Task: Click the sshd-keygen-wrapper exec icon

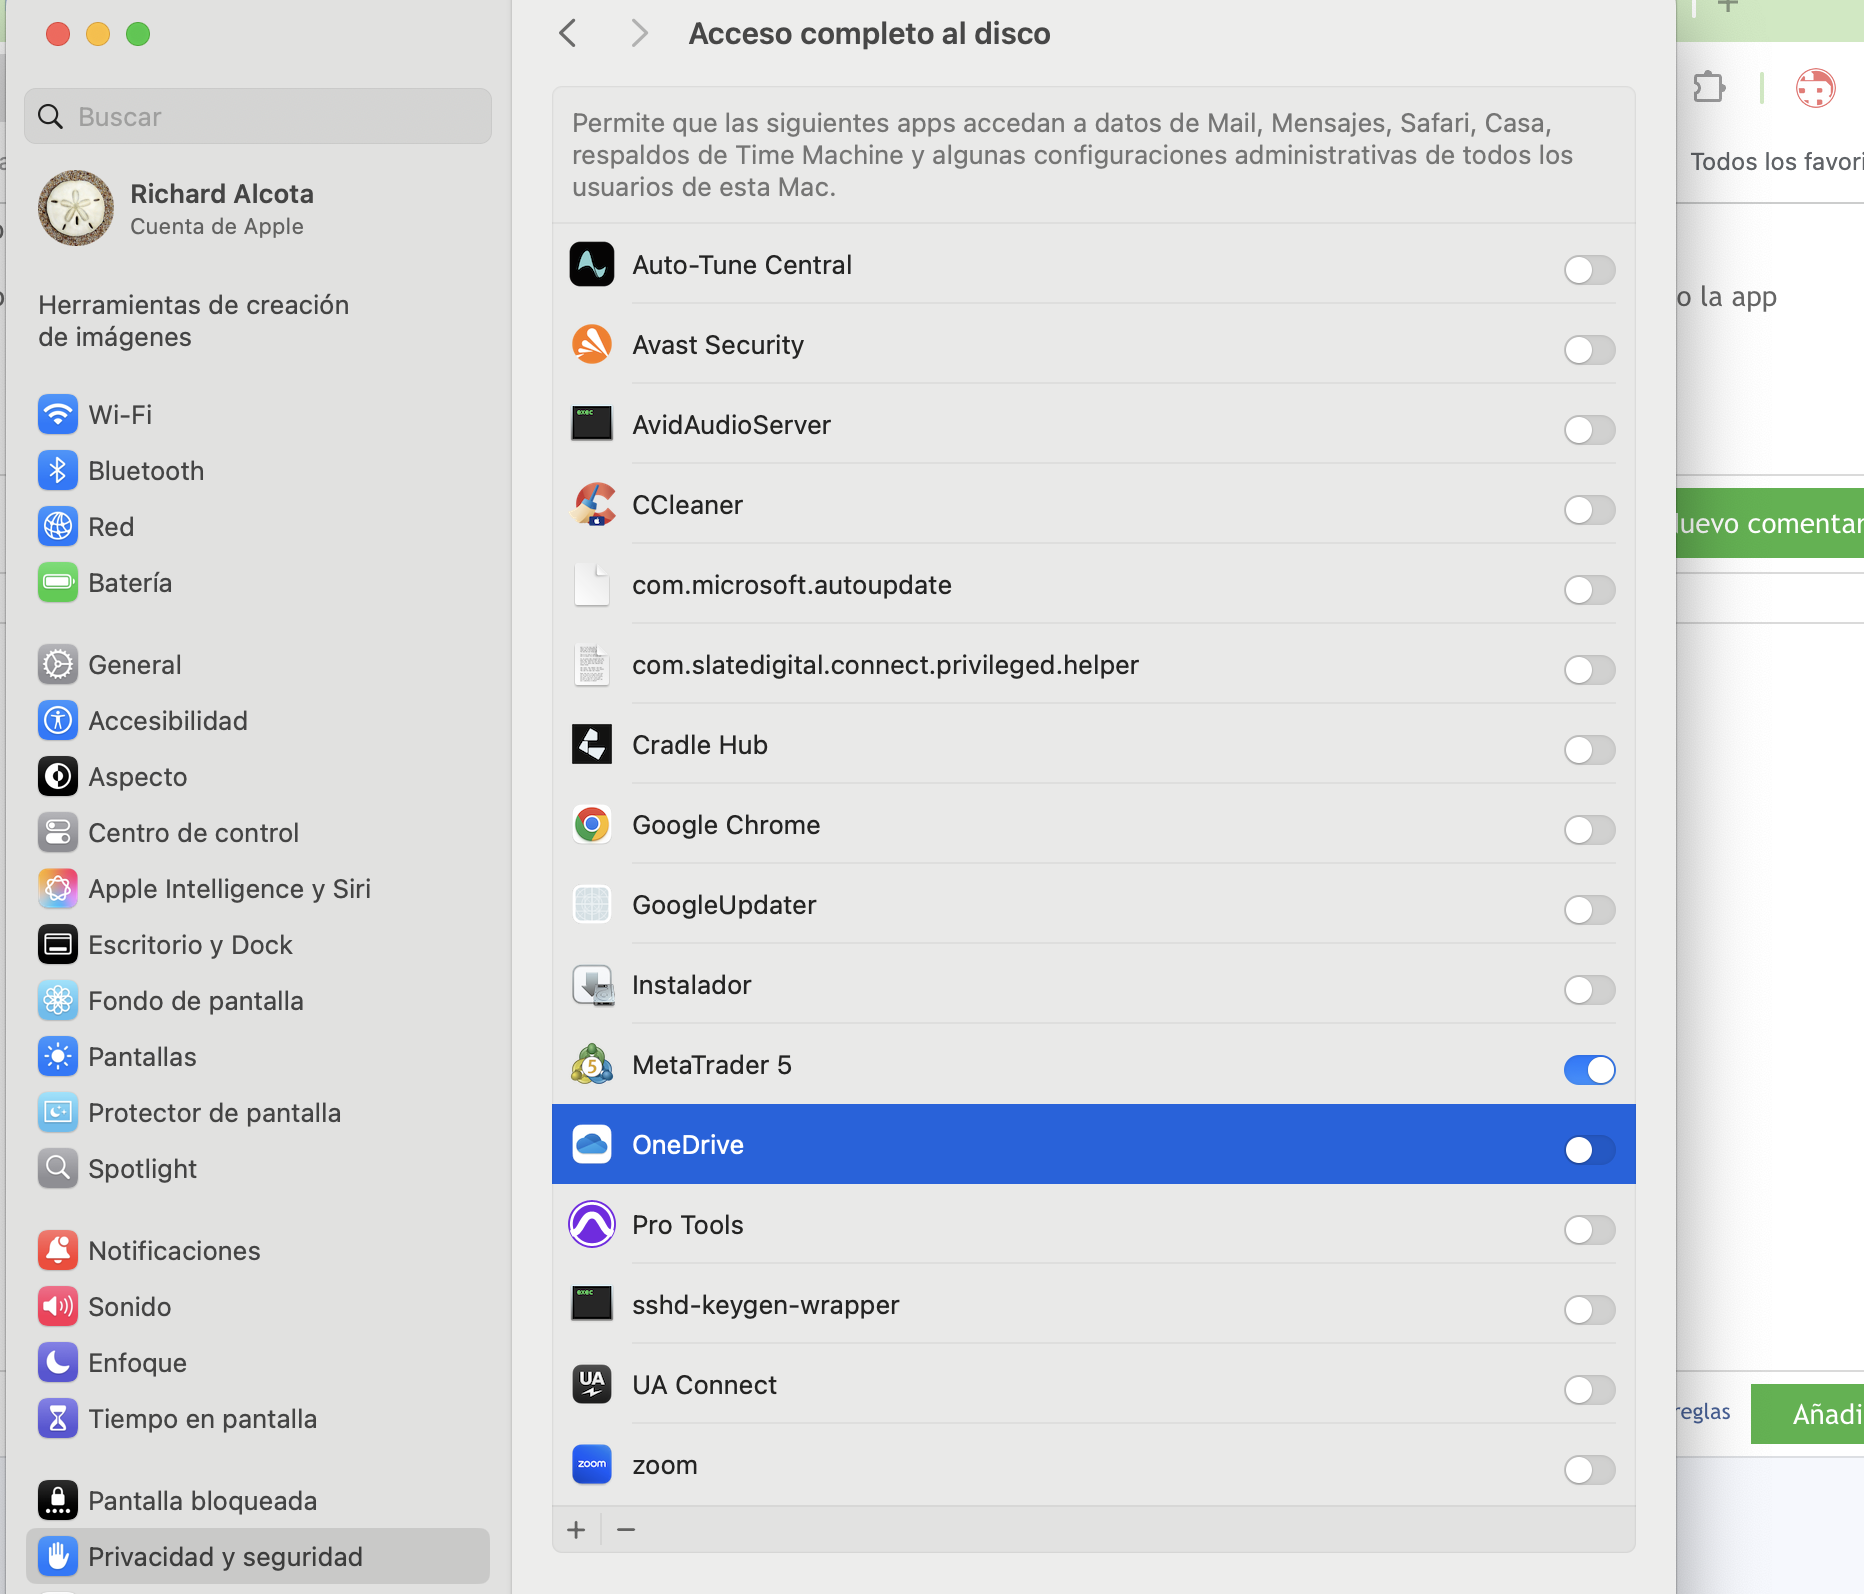Action: click(592, 1304)
